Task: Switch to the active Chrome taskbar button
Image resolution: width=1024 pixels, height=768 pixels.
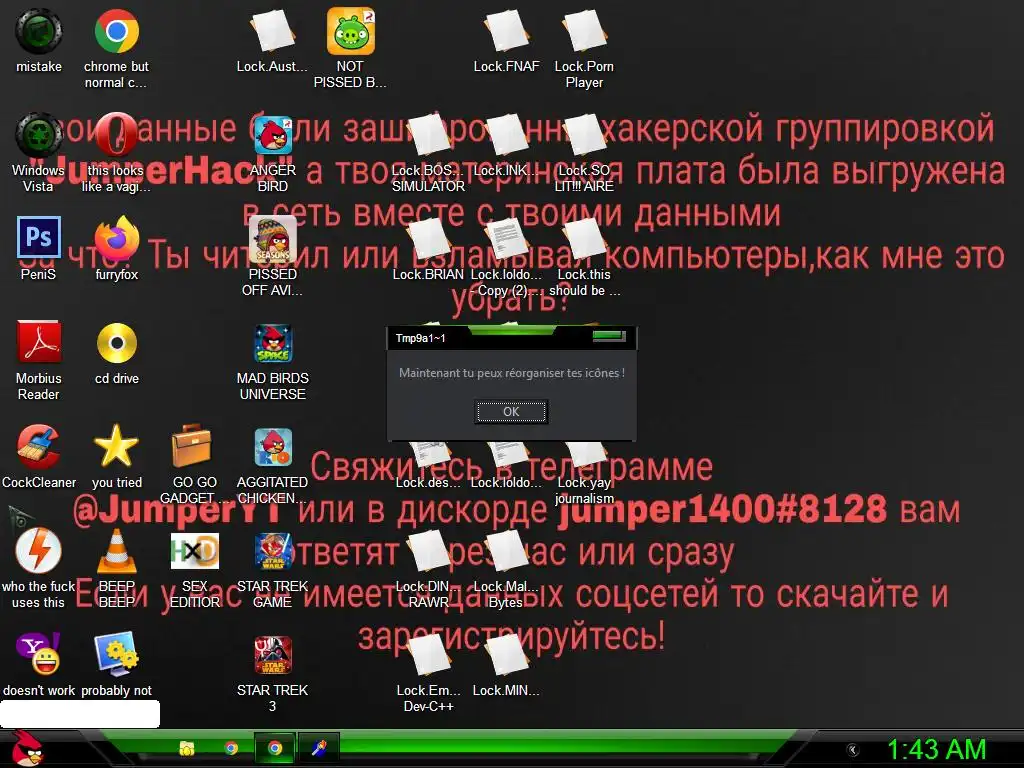Action: [x=275, y=748]
